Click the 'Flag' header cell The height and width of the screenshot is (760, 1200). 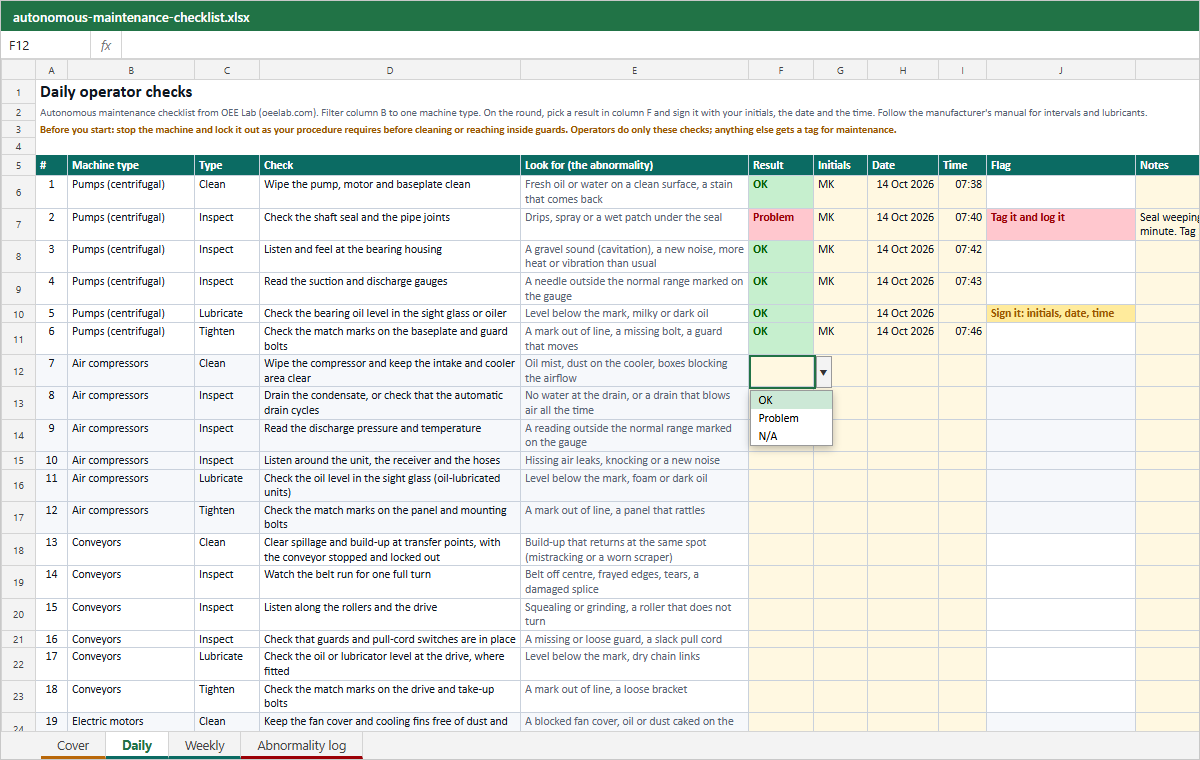point(1061,165)
